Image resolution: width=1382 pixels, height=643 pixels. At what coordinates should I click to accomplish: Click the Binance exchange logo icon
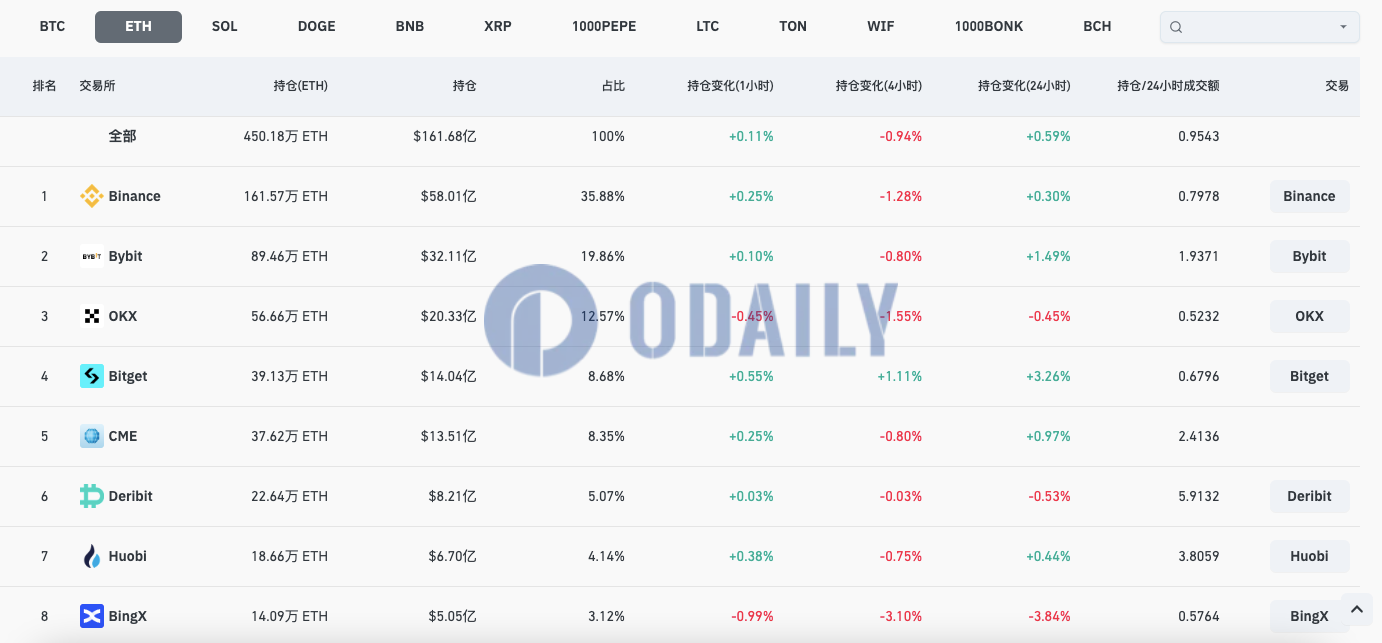point(91,196)
